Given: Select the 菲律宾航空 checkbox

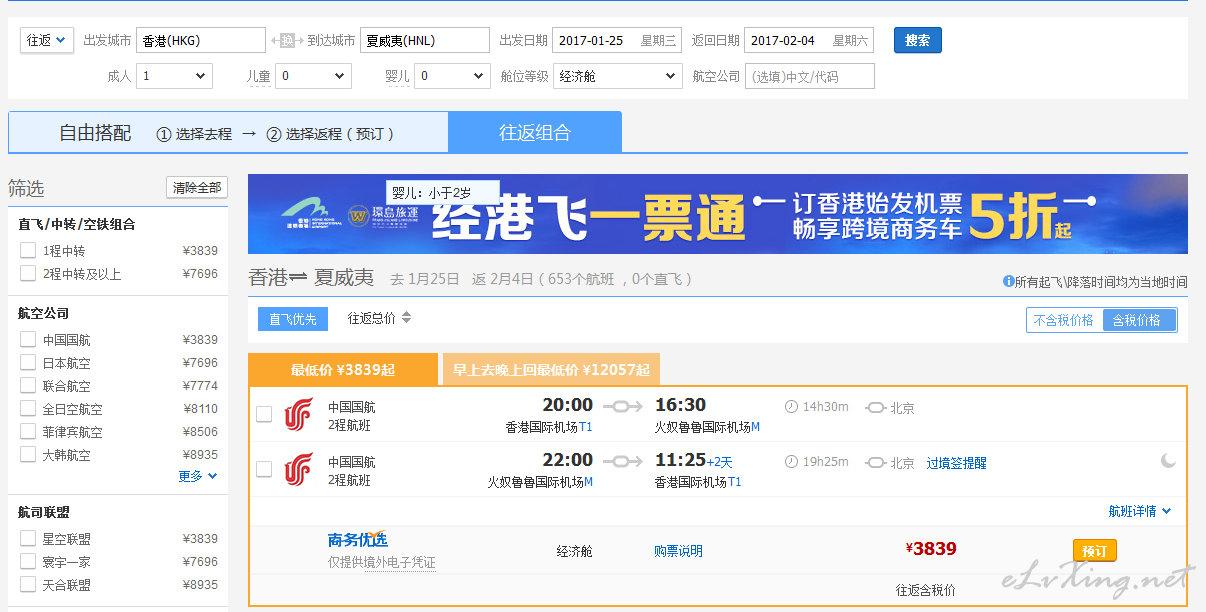Looking at the screenshot, I should 28,431.
